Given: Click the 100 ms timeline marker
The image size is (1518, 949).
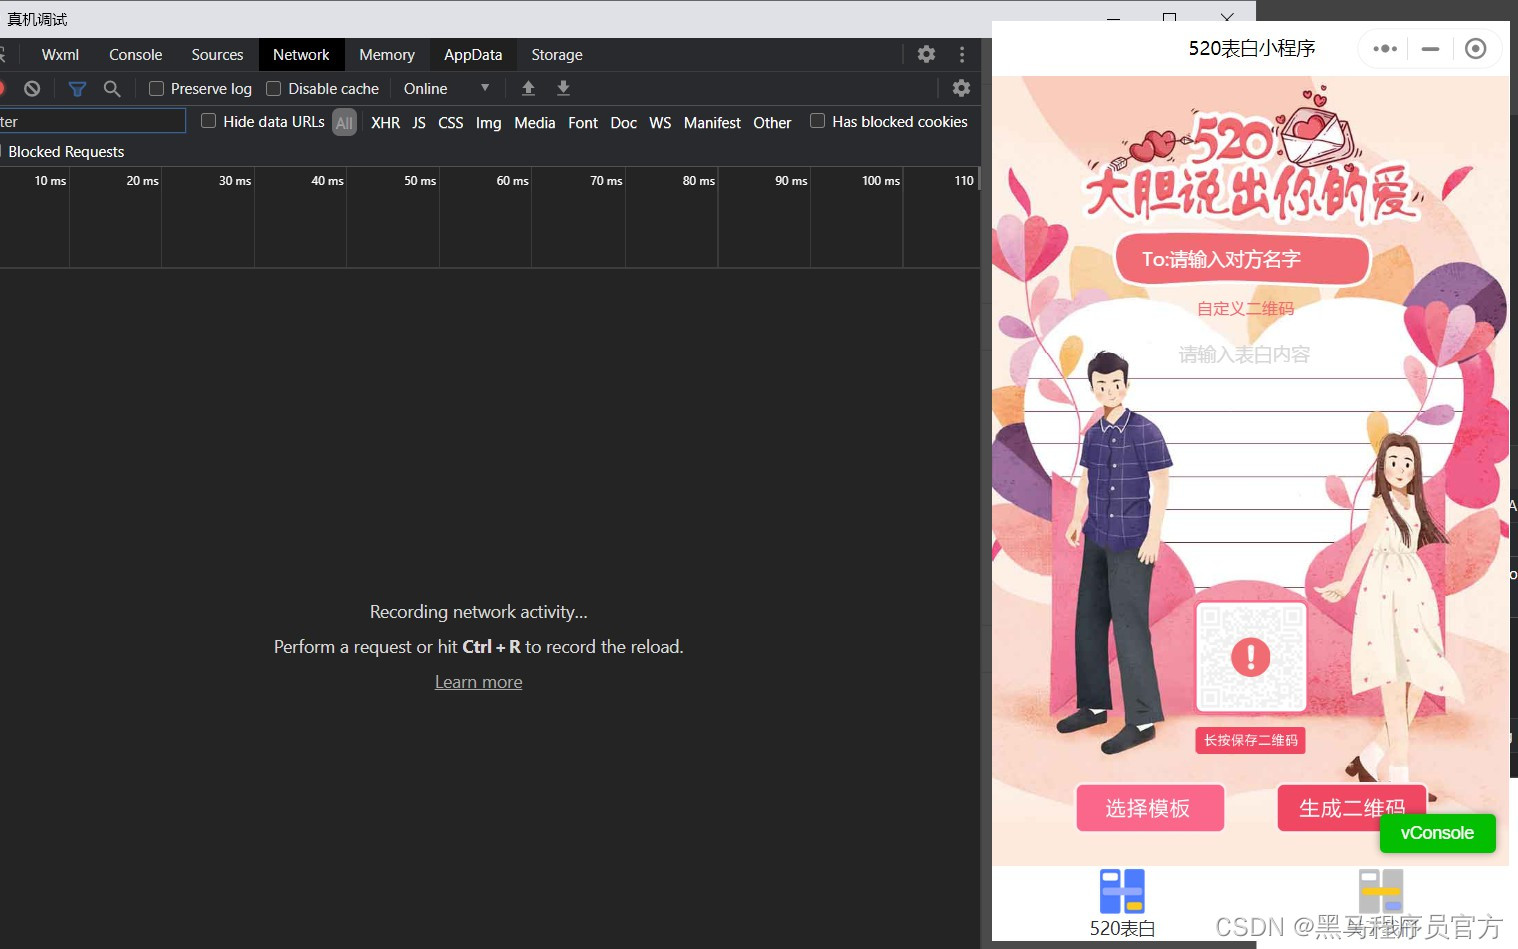Looking at the screenshot, I should (881, 181).
